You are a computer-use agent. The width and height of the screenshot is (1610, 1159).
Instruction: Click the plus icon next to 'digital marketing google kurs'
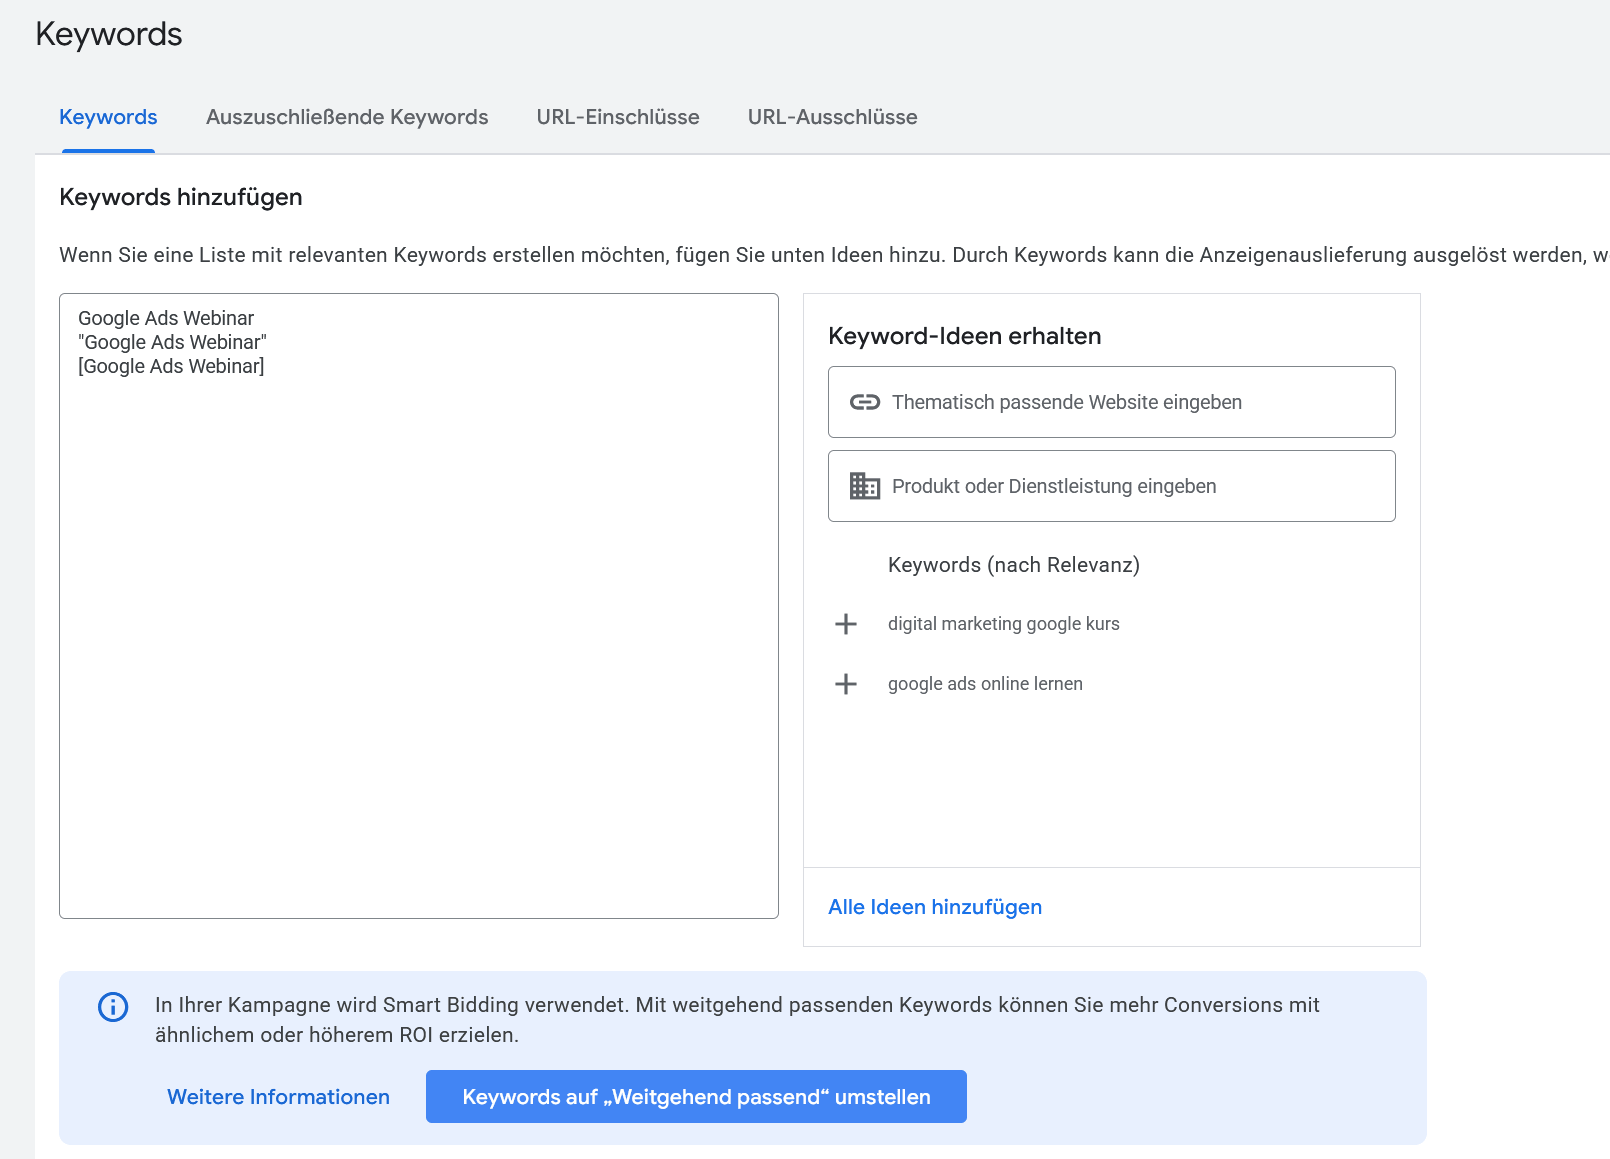point(847,624)
